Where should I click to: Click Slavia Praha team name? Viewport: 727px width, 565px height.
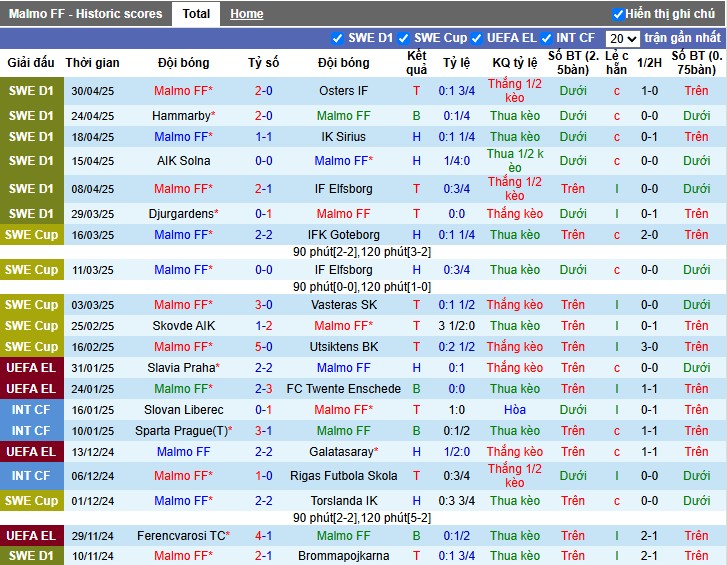(181, 368)
